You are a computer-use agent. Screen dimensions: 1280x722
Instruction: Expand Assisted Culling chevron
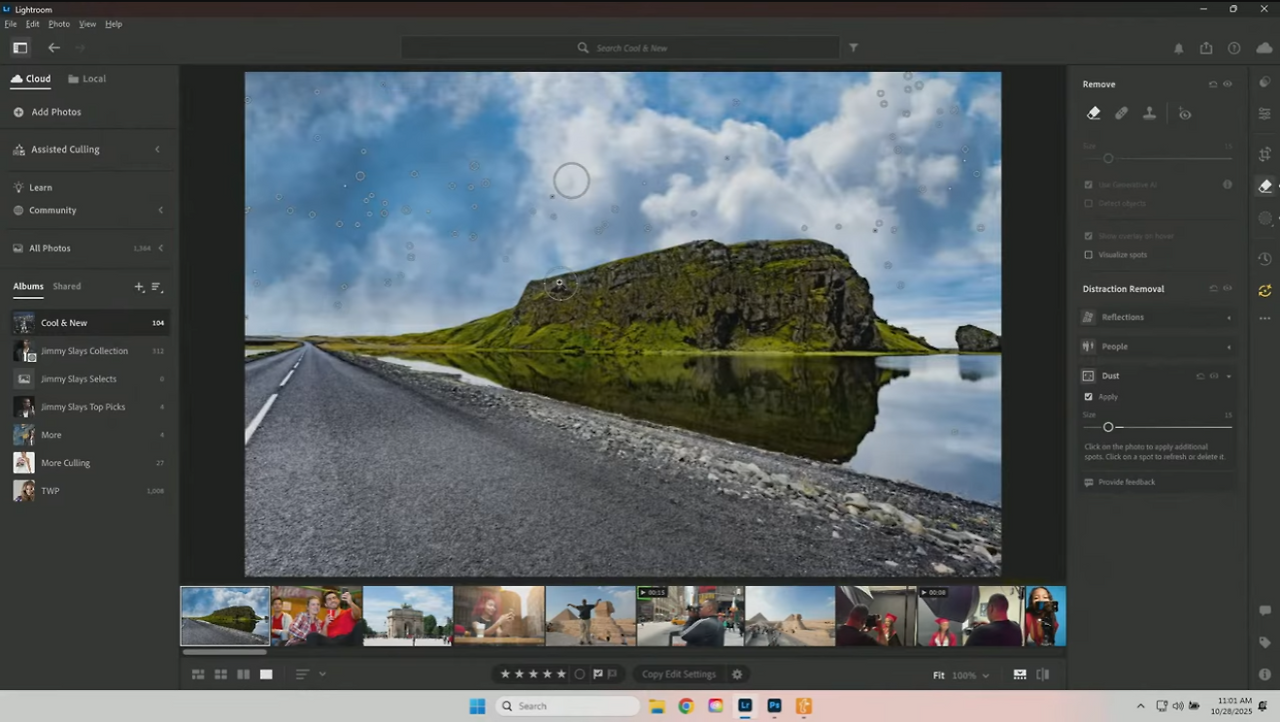point(157,149)
